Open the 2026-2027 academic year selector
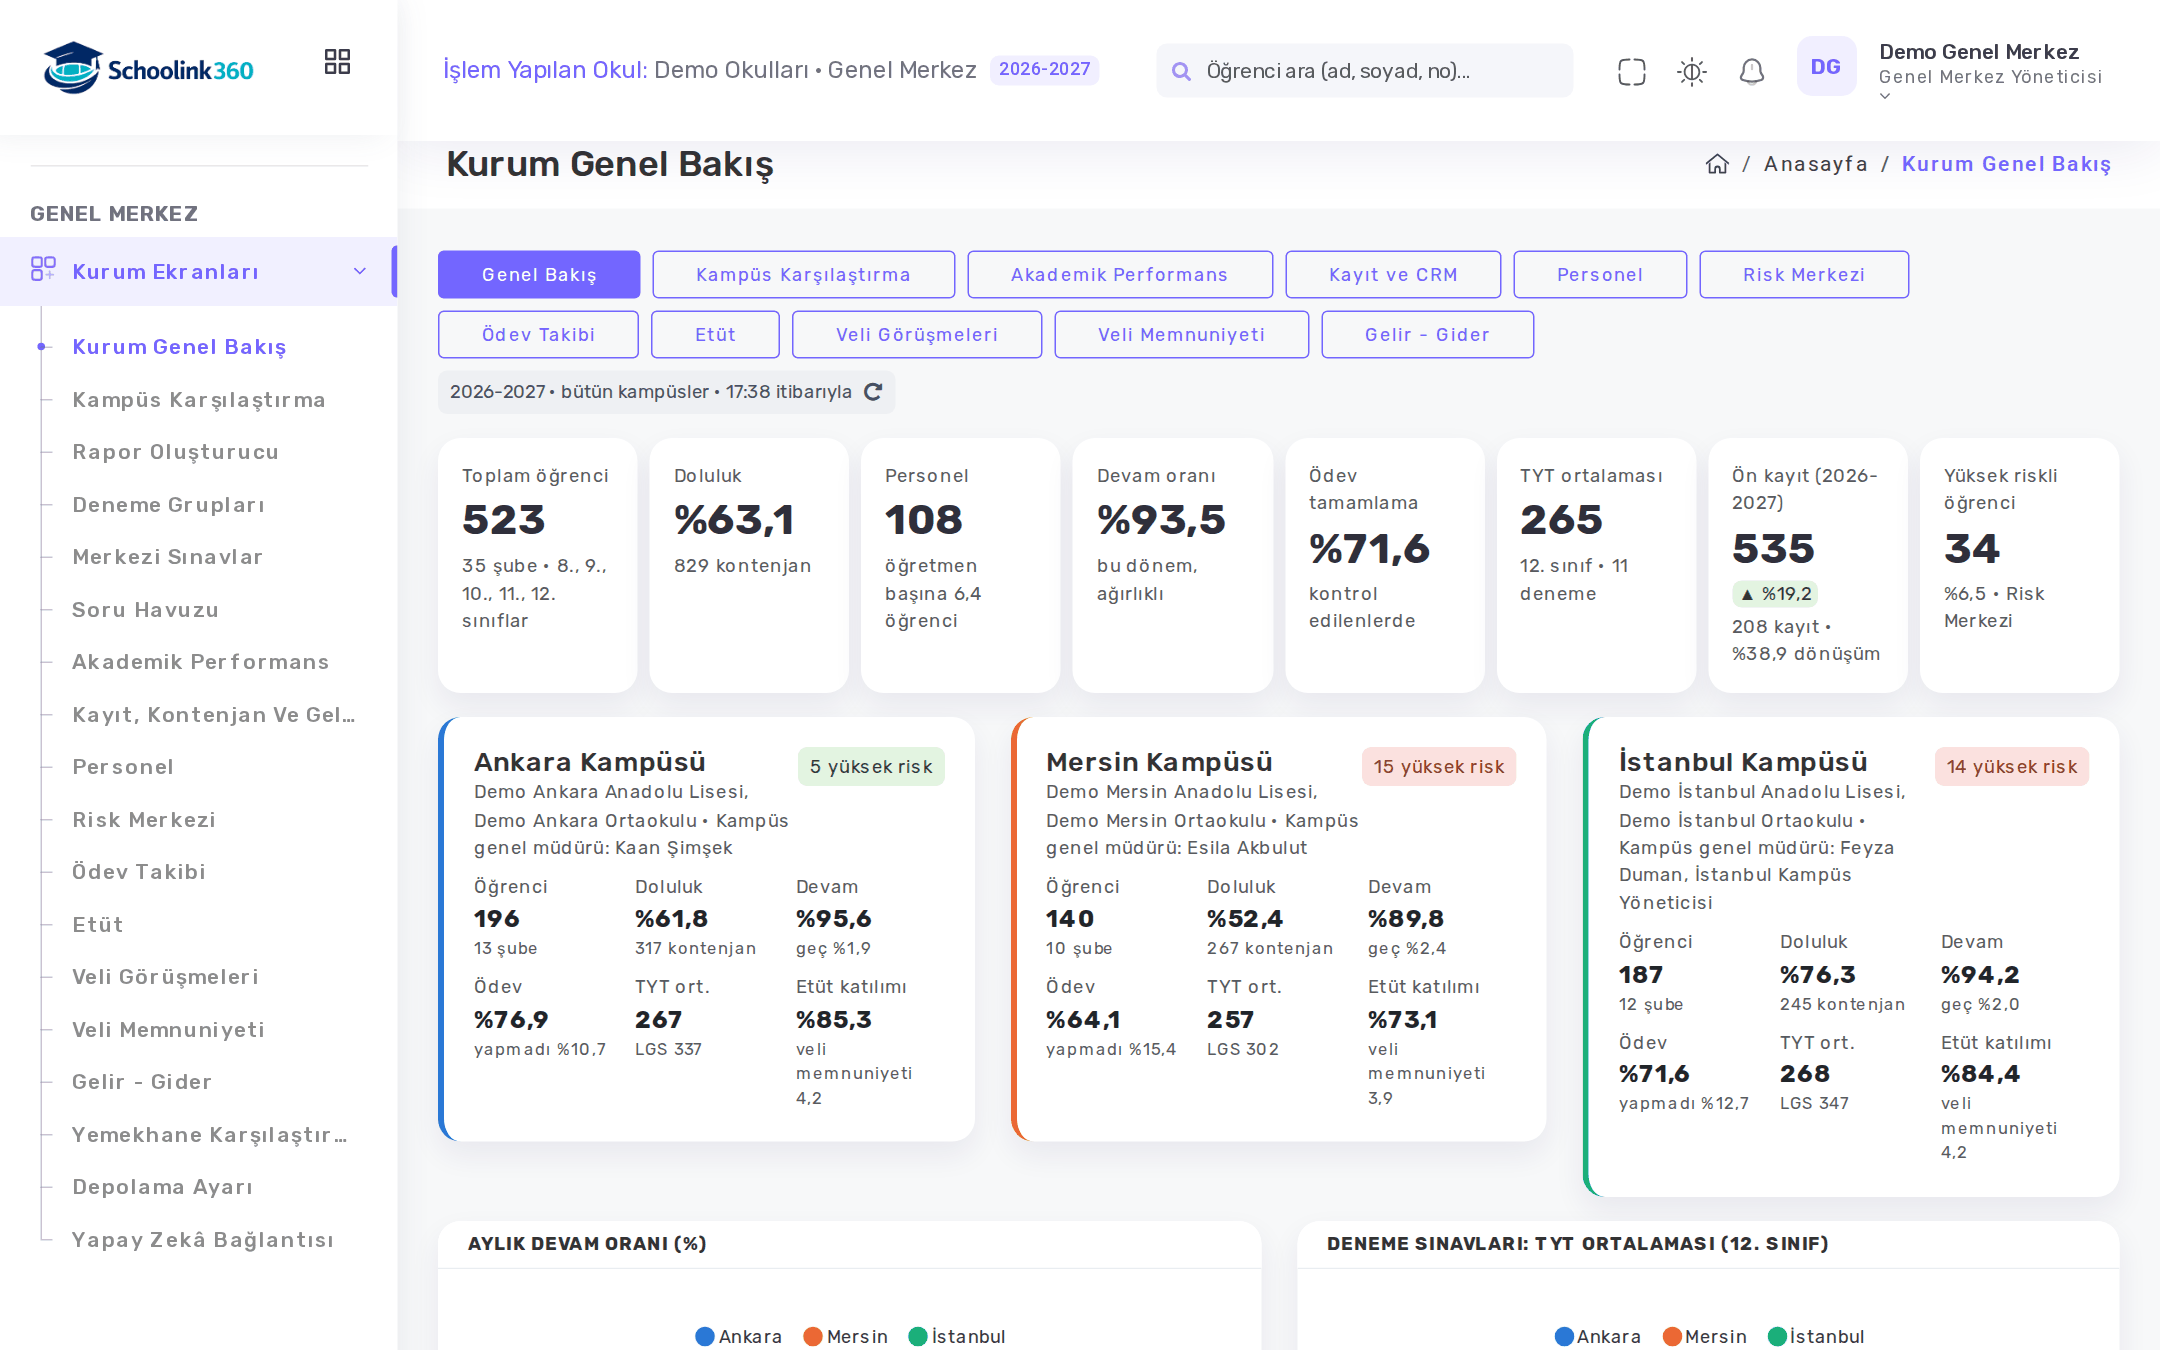The image size is (2160, 1350). (x=1044, y=69)
